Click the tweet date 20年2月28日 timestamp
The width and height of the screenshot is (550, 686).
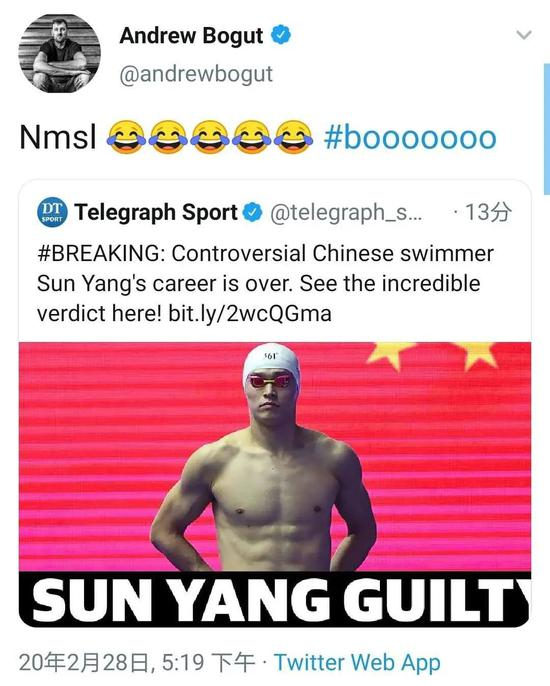pos(137,663)
